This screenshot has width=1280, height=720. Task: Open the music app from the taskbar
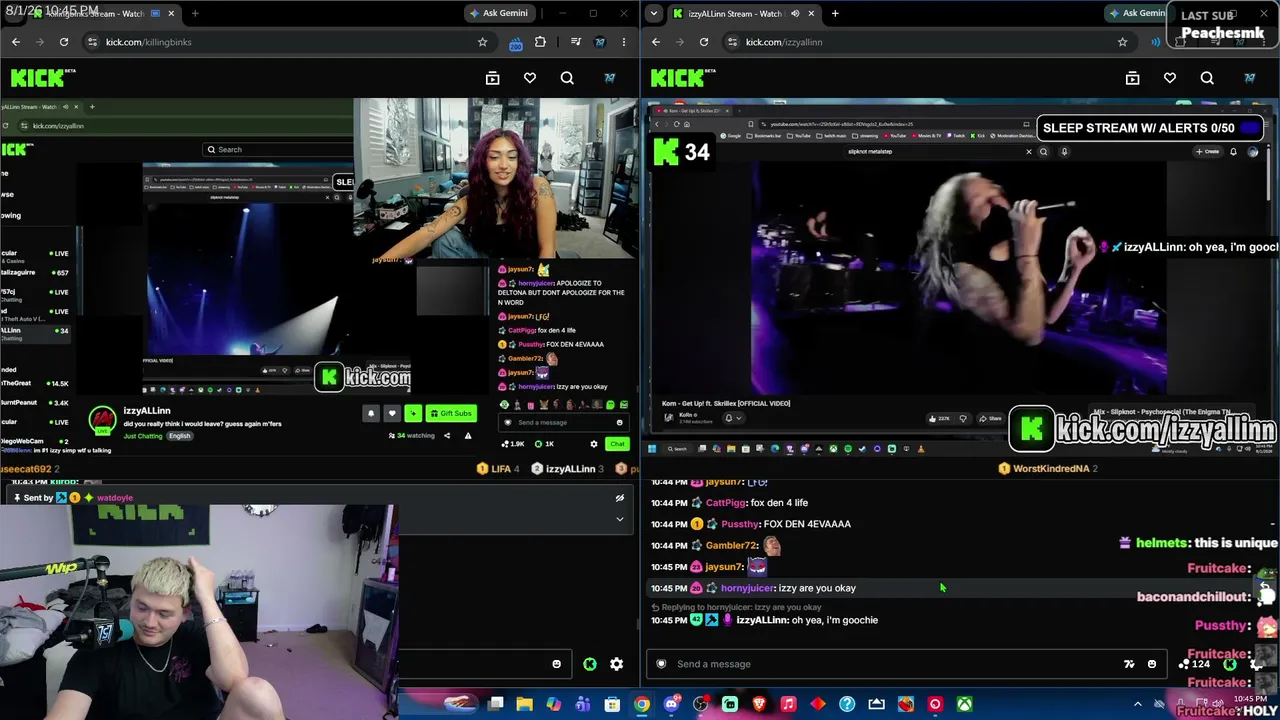point(788,705)
